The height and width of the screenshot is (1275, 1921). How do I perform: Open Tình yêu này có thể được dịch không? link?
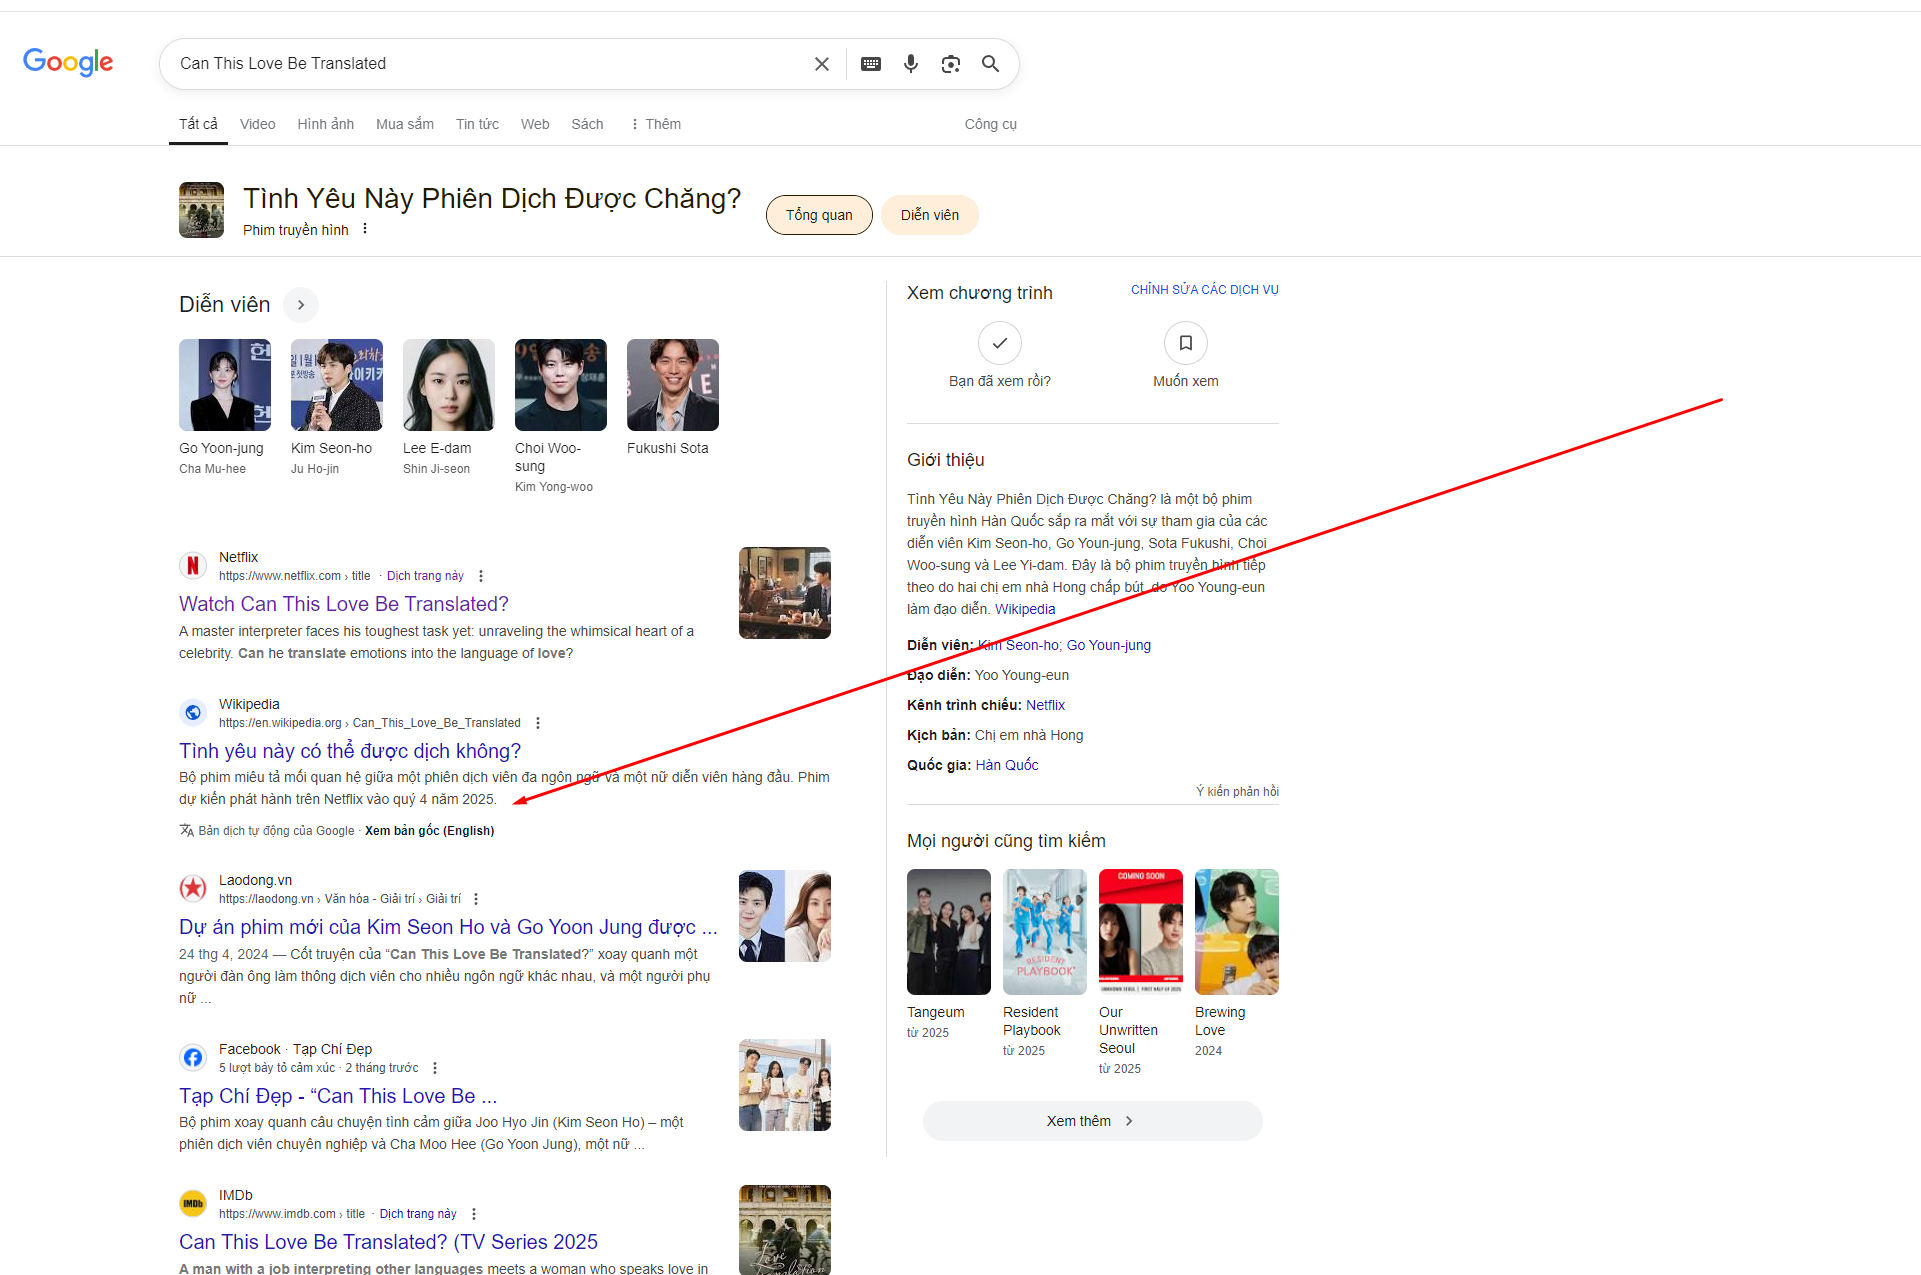point(350,751)
